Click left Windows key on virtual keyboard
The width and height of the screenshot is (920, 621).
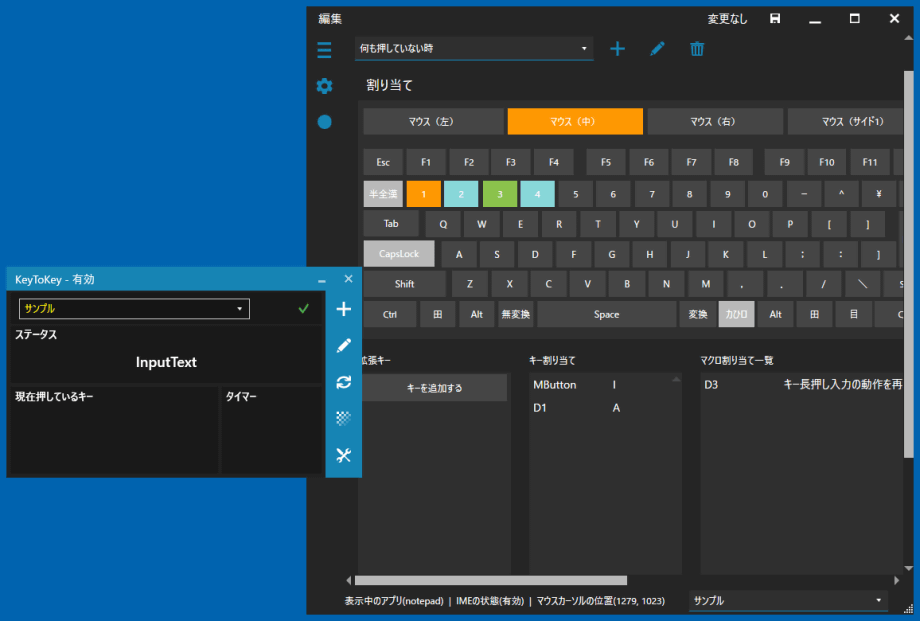(x=438, y=315)
